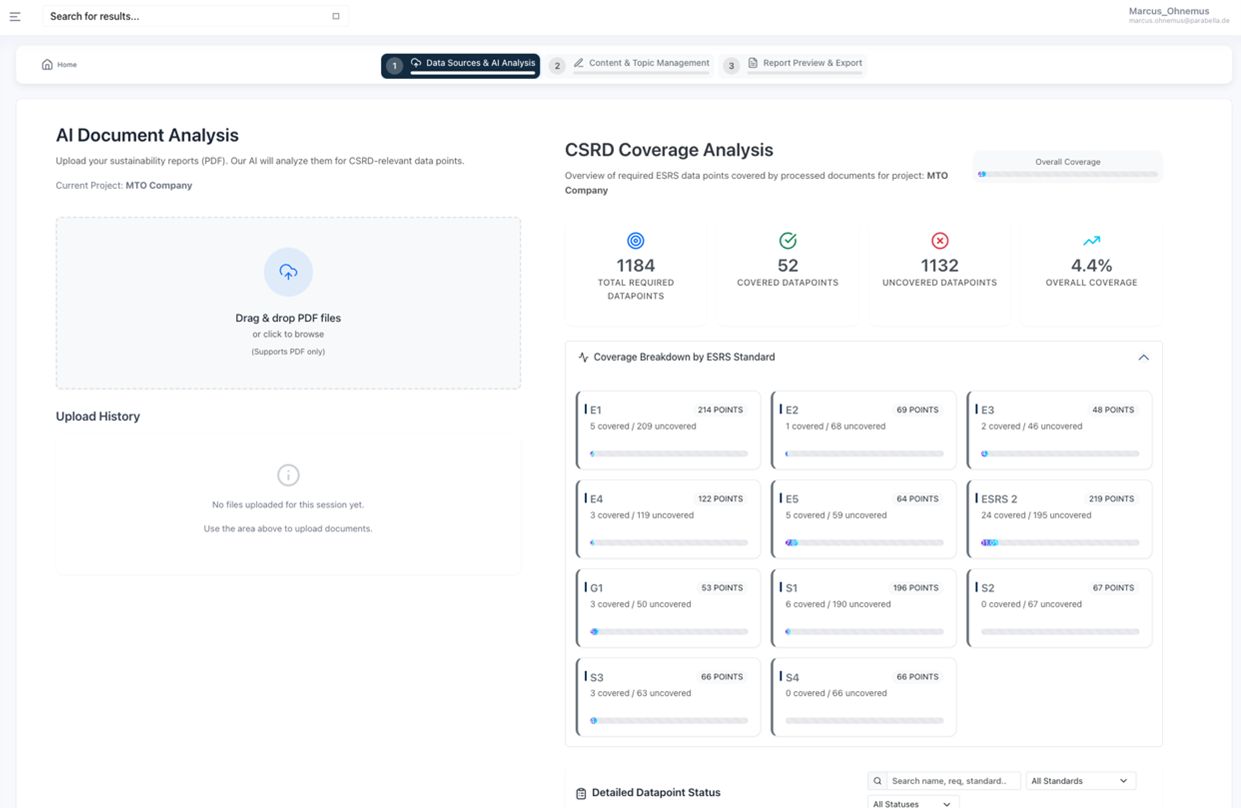This screenshot has width=1241, height=808.
Task: Click the search magnifier icon in datapoint filter
Action: click(x=878, y=781)
